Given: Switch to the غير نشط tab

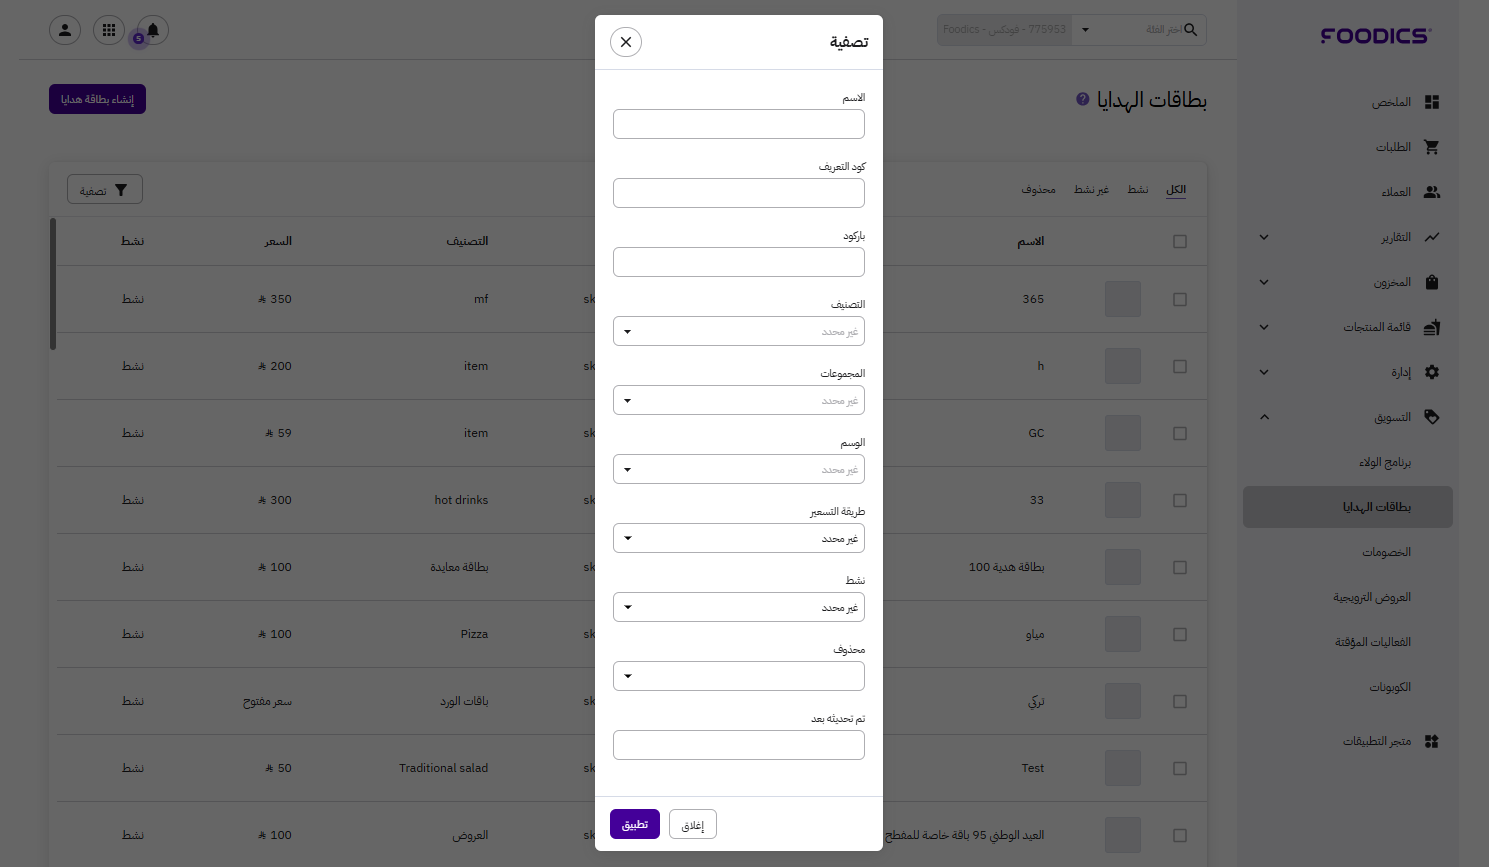Looking at the screenshot, I should point(1091,190).
